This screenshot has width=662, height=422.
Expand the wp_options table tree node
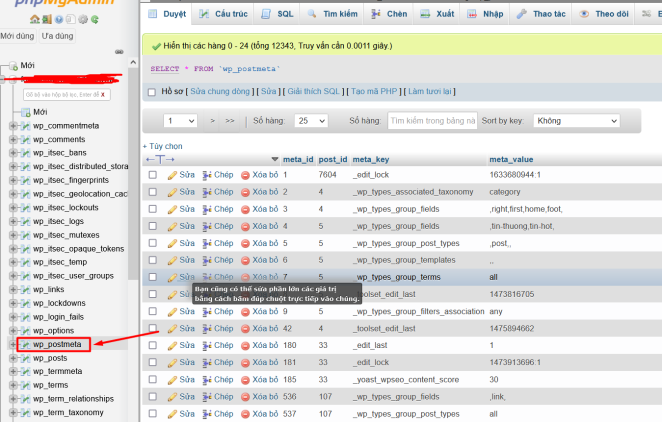point(13,330)
